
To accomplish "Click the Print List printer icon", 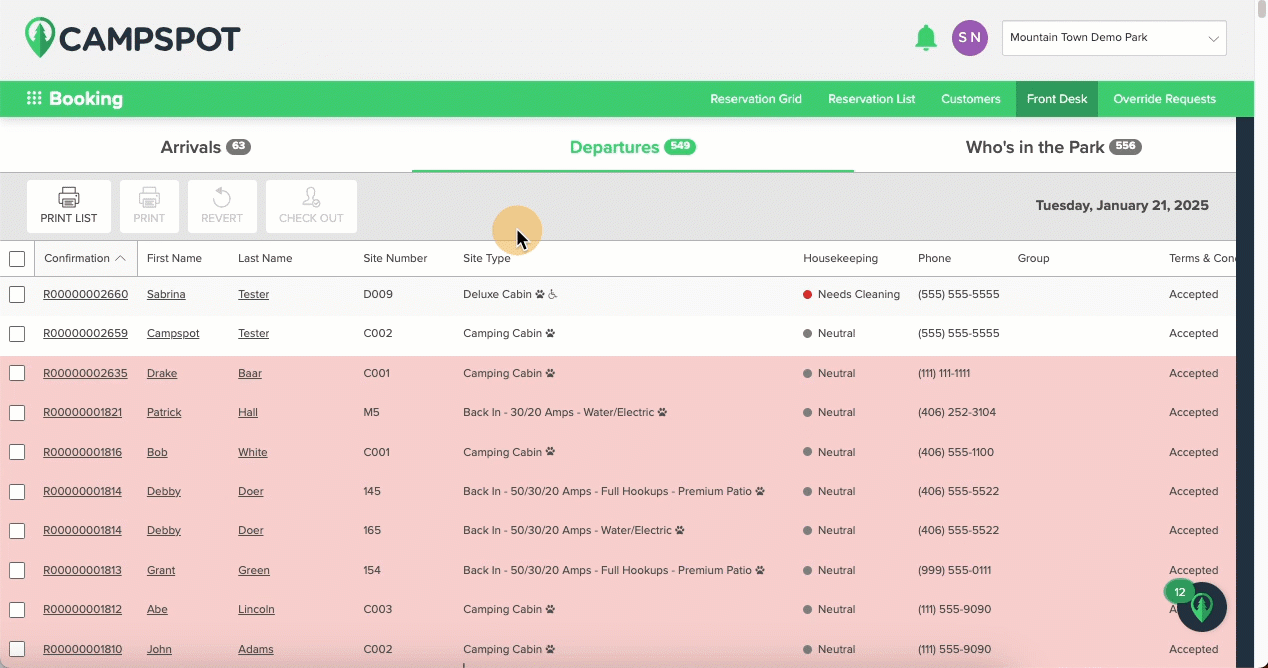I will click(69, 197).
